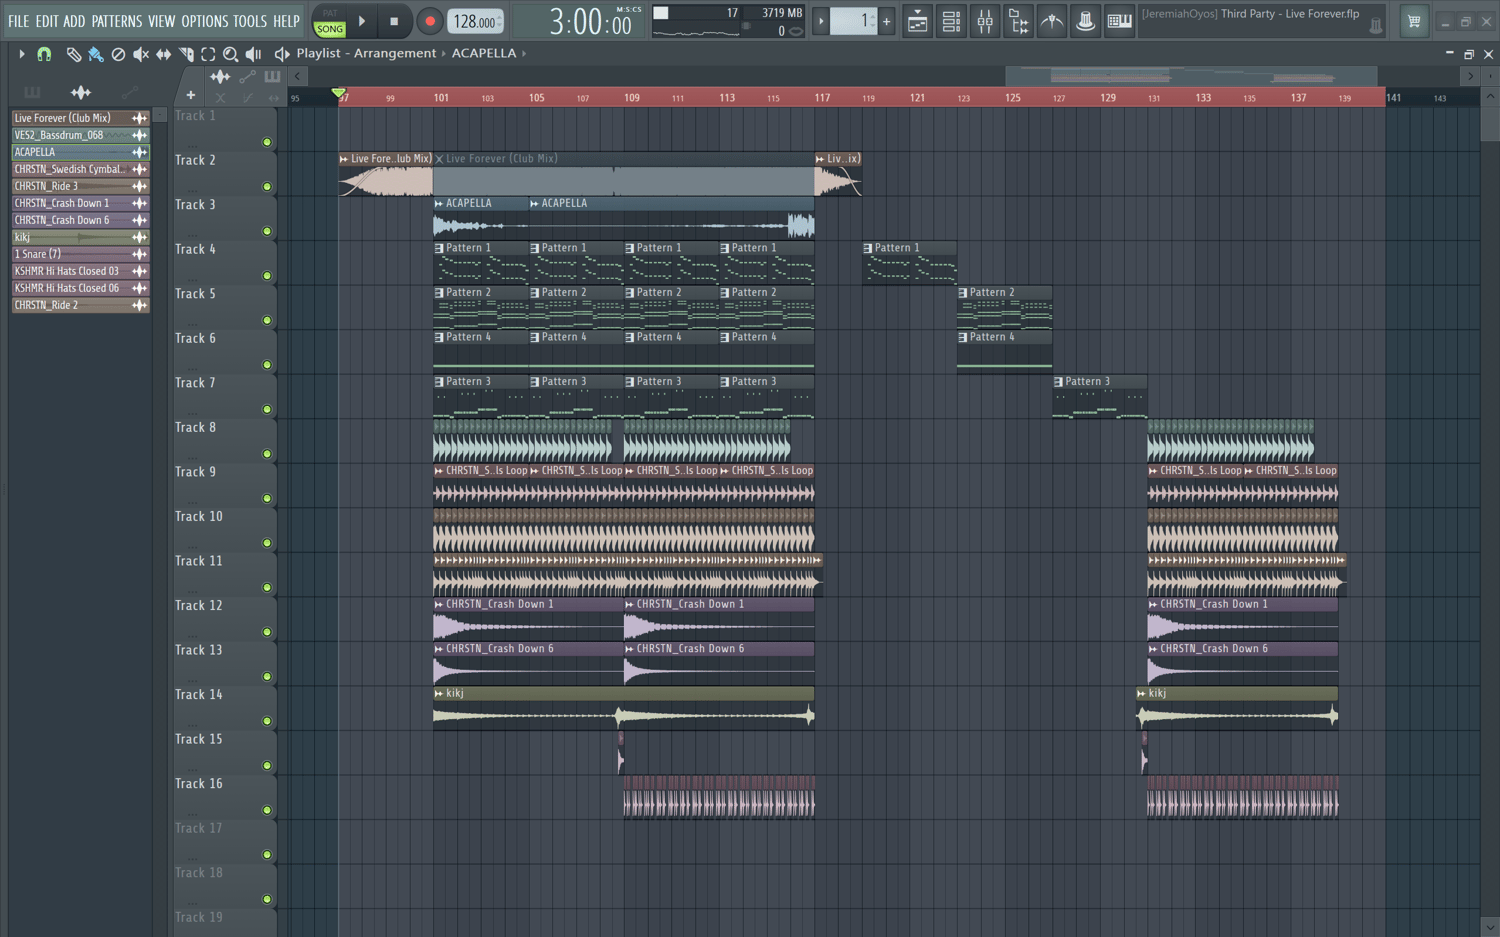
Task: Open the Browser view icon
Action: [x=1018, y=21]
